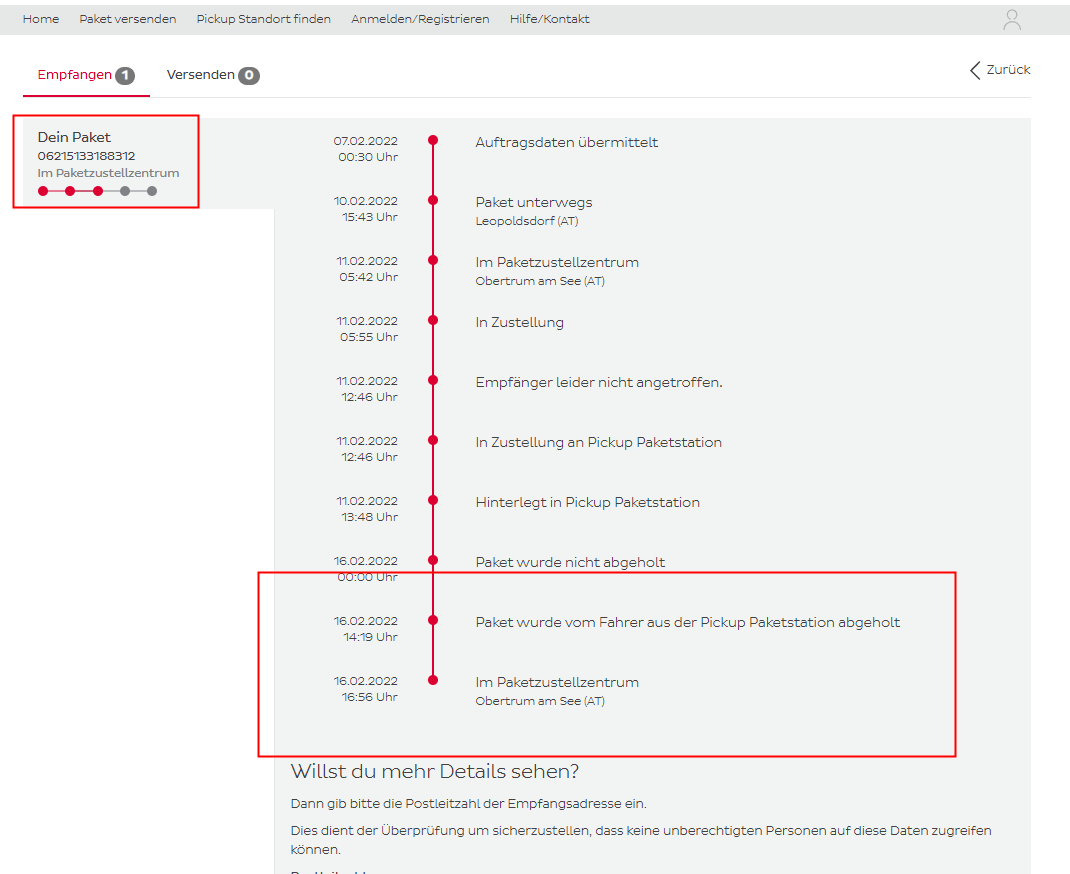Click the final Im Paketzustellzentrum timeline dot
Viewport: 1070px width, 874px height.
(433, 680)
